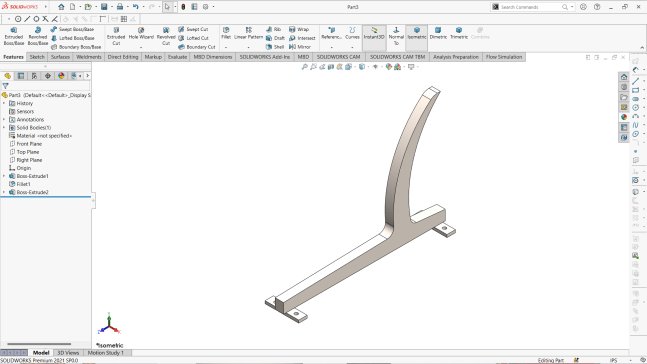
Task: Open the Linear Pattern tool
Action: 248,33
